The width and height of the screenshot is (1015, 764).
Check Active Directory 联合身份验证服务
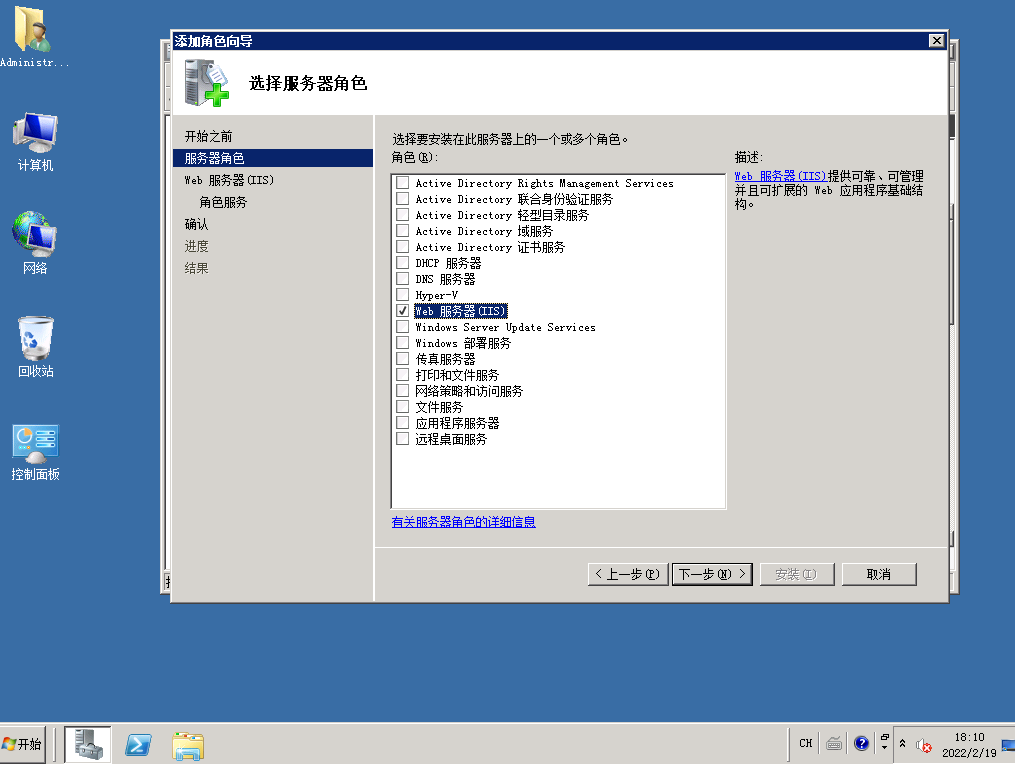(403, 199)
